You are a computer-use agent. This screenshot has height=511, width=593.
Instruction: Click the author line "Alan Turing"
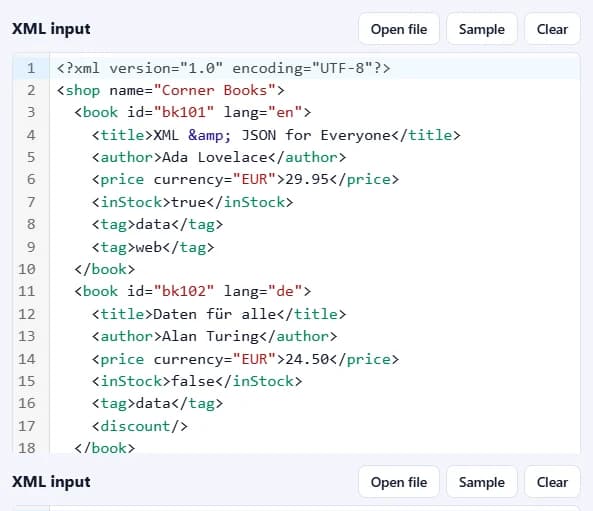pos(214,336)
